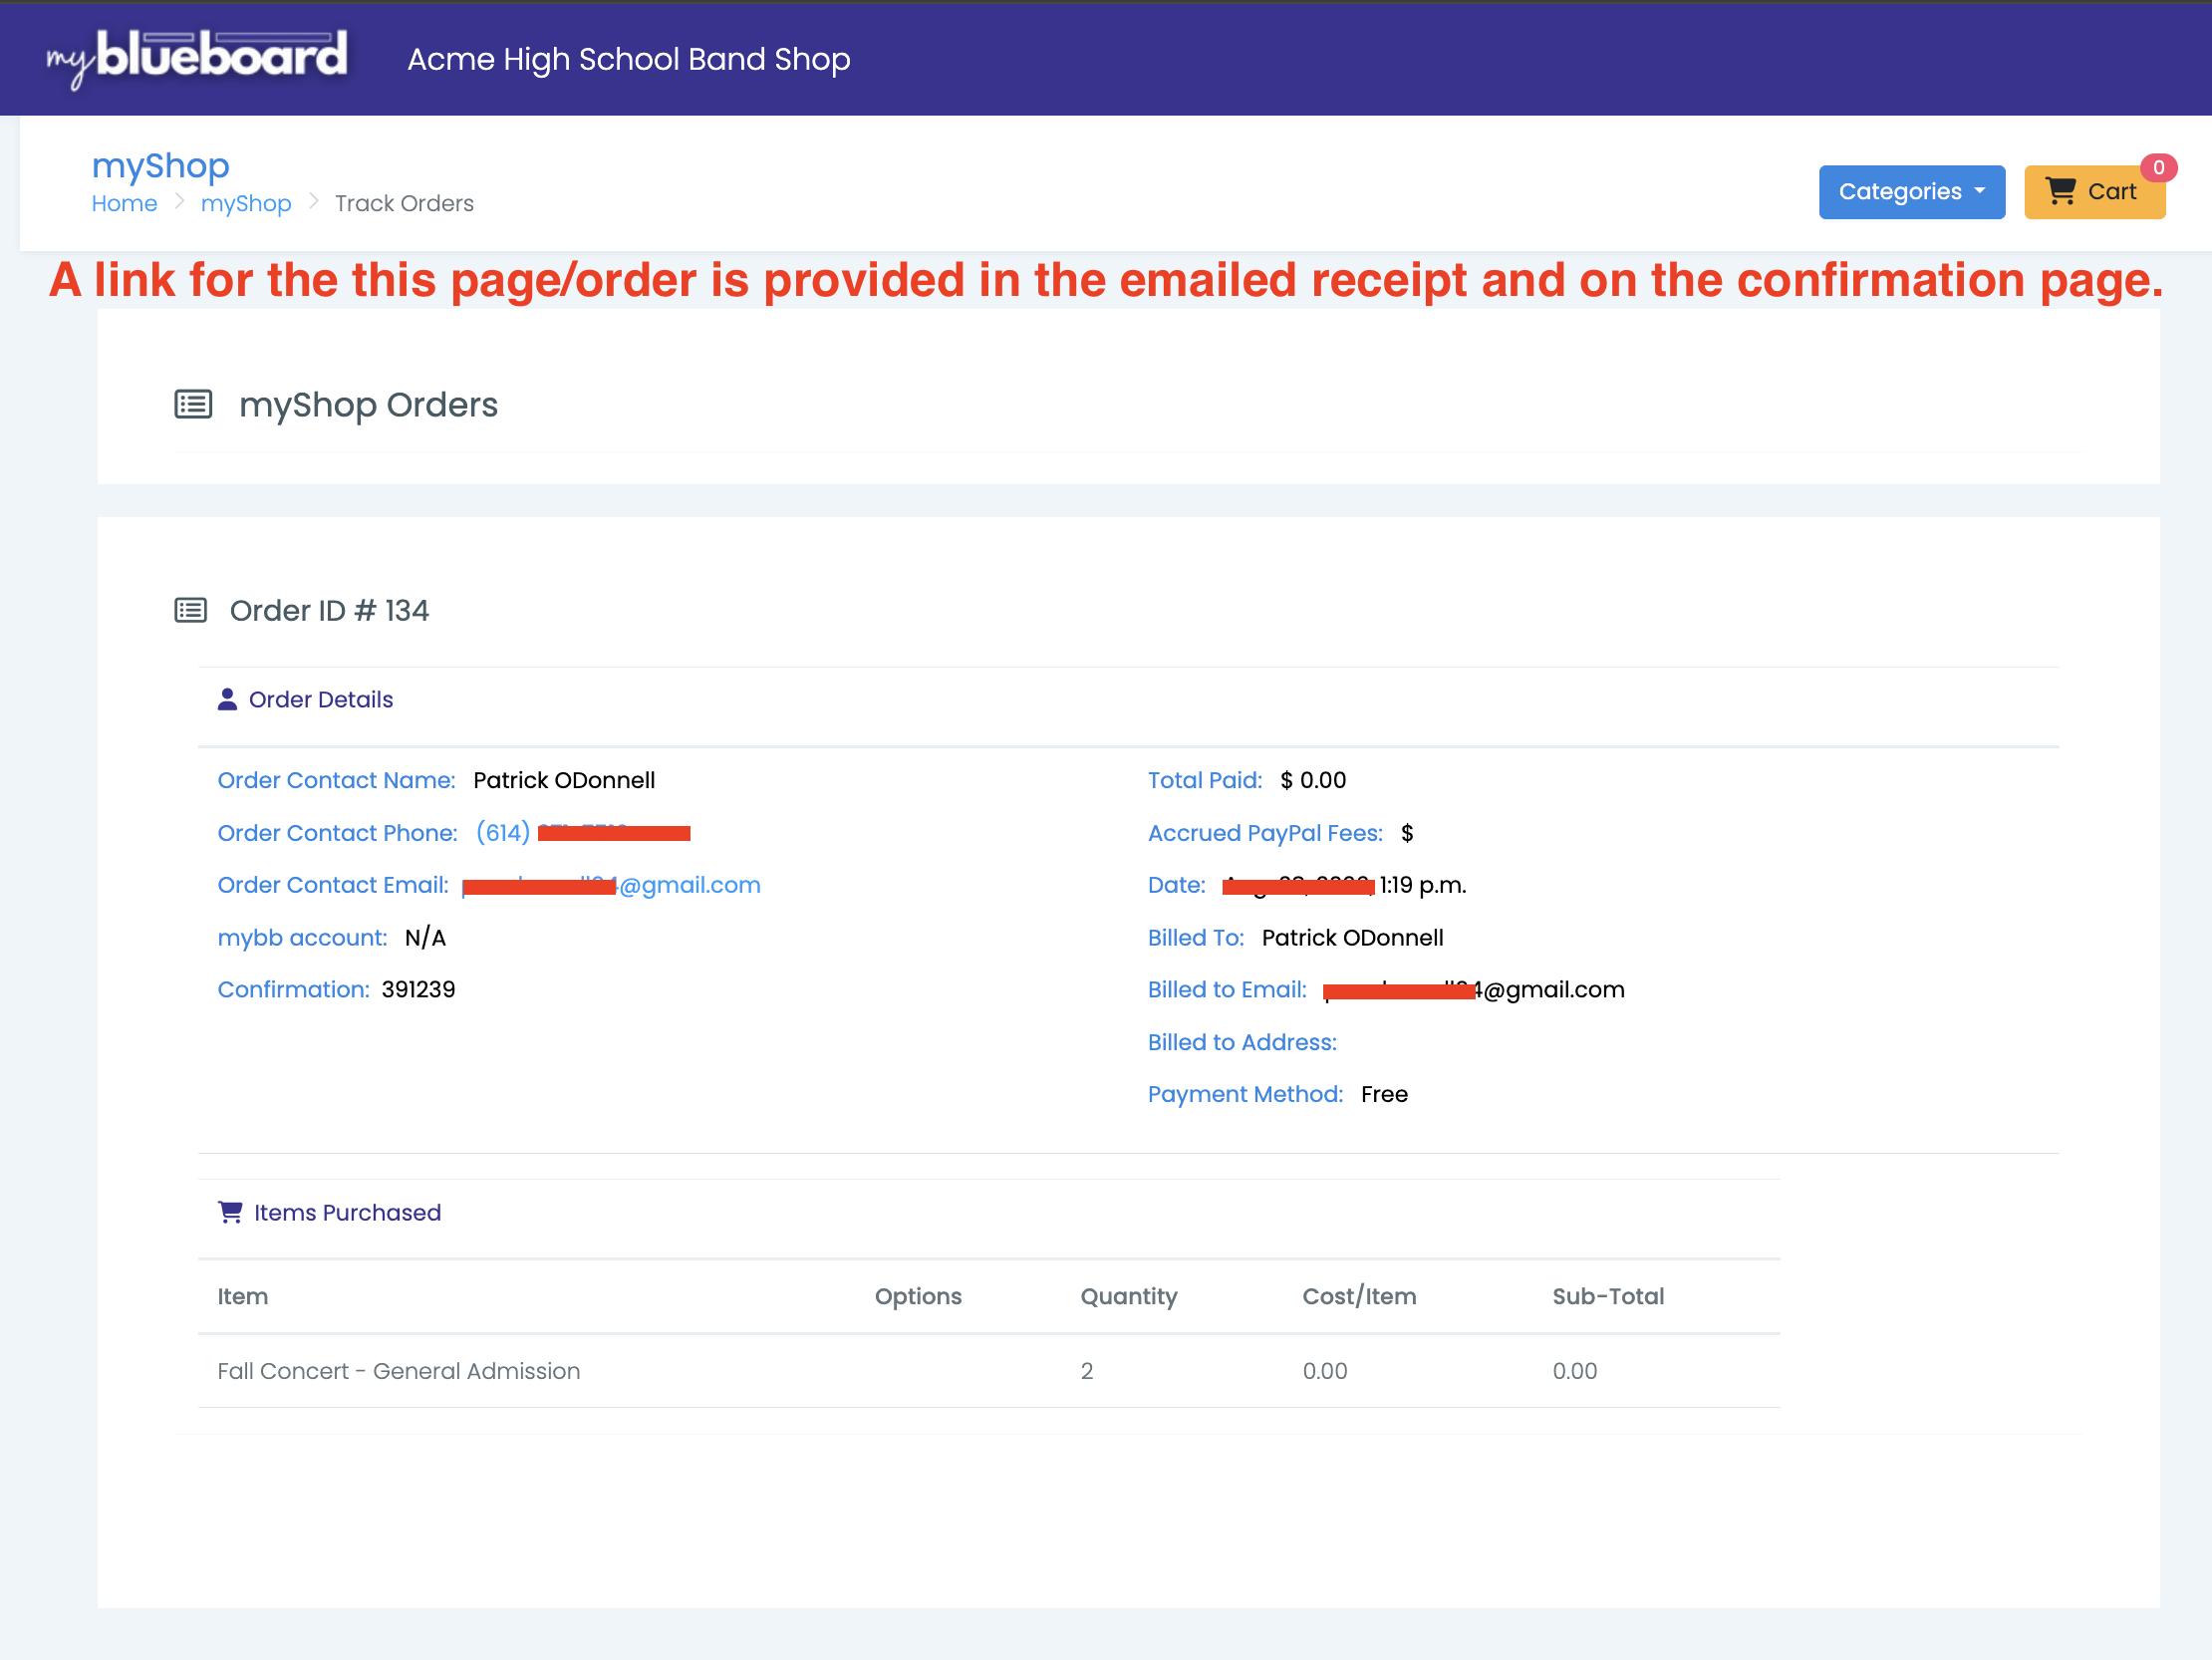Click Fall Concert - General Admission item

coord(399,1371)
